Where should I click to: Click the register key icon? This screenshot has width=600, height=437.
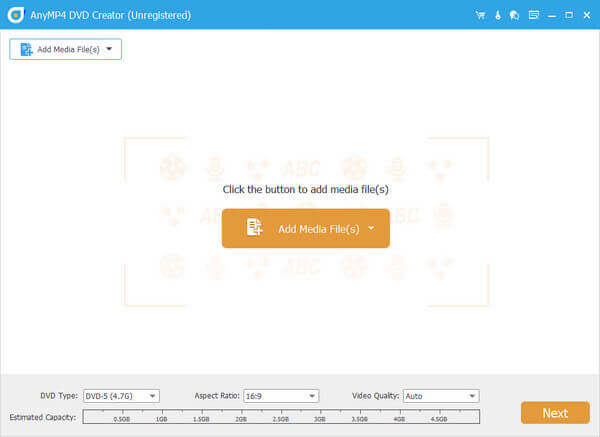pyautogui.click(x=498, y=15)
